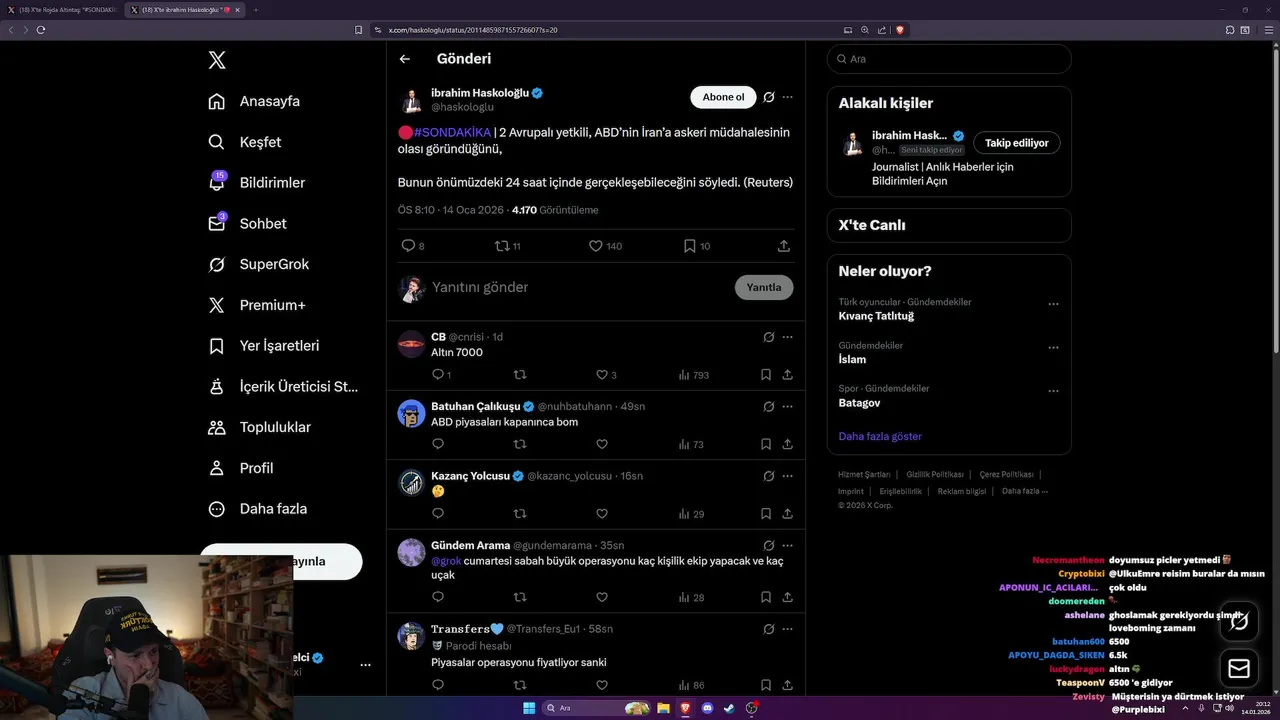The height and width of the screenshot is (720, 1280).
Task: View stats 86 on Transfers comment
Action: pyautogui.click(x=692, y=686)
